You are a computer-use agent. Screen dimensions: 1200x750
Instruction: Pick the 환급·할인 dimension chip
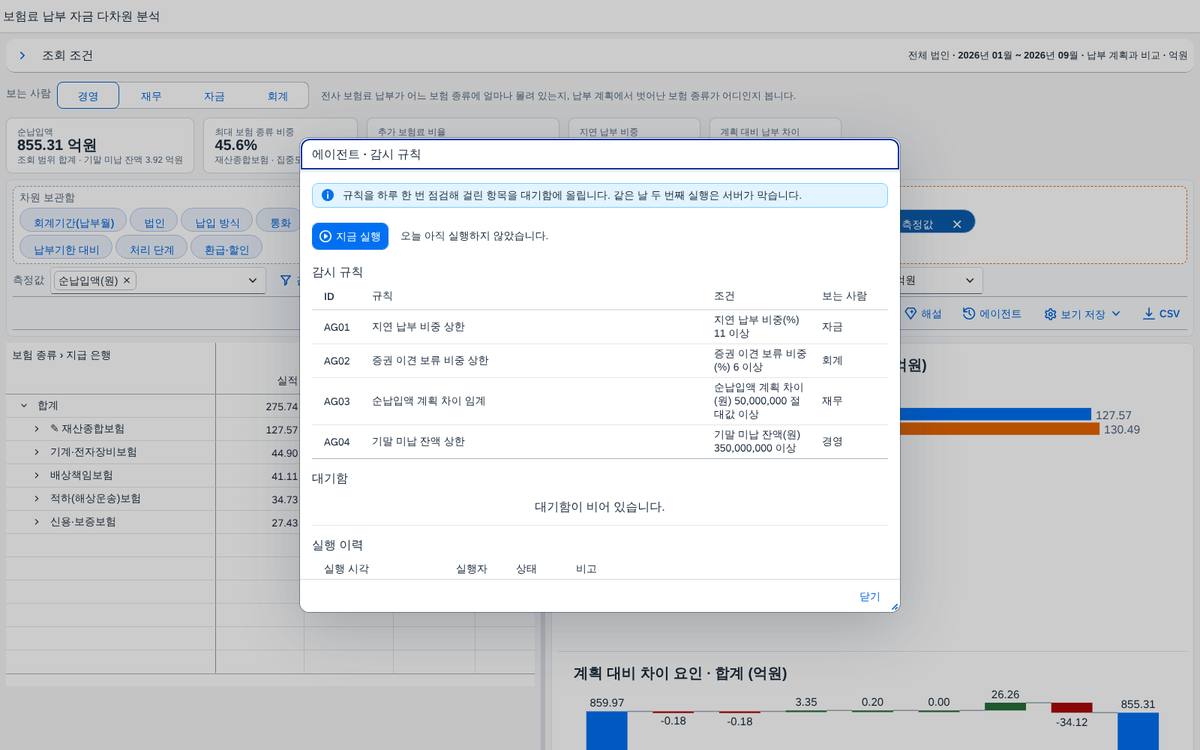226,248
